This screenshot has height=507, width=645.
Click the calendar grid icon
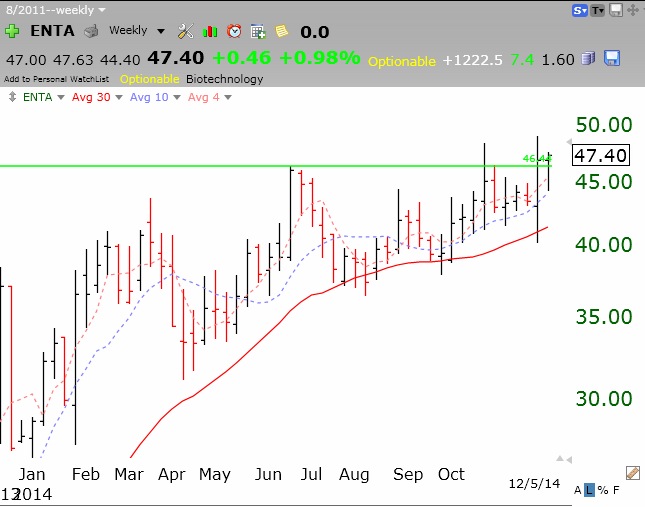258,31
